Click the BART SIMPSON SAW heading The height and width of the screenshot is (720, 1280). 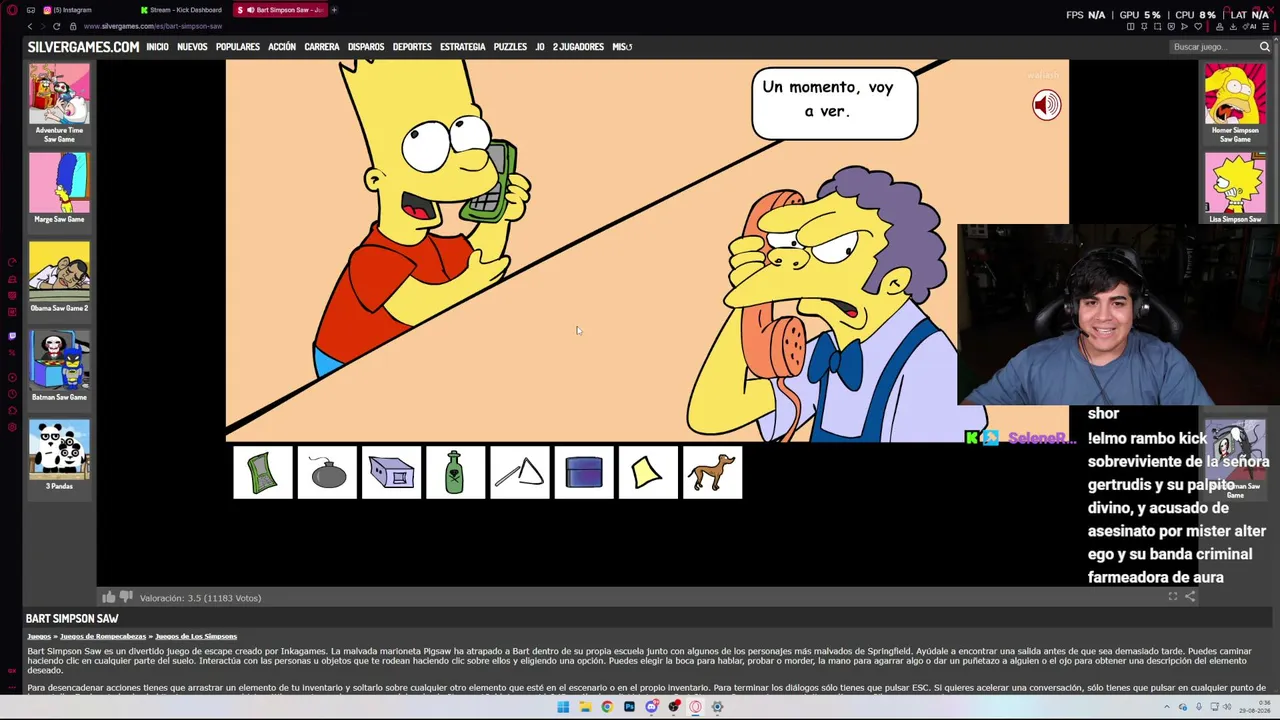pos(72,619)
